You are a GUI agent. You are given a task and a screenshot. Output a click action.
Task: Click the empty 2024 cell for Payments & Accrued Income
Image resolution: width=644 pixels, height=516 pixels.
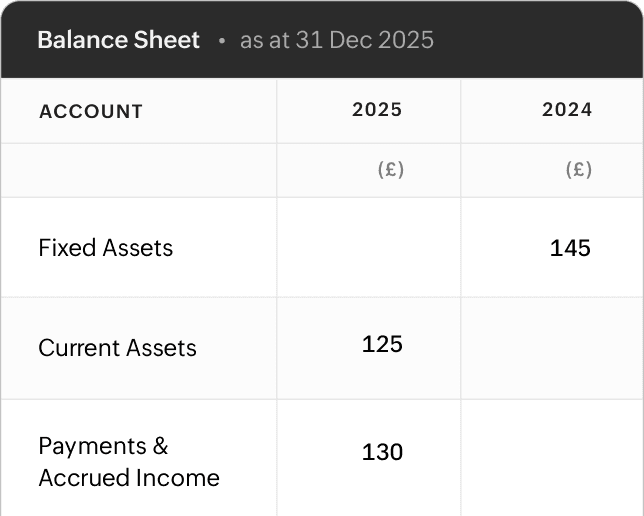point(552,458)
